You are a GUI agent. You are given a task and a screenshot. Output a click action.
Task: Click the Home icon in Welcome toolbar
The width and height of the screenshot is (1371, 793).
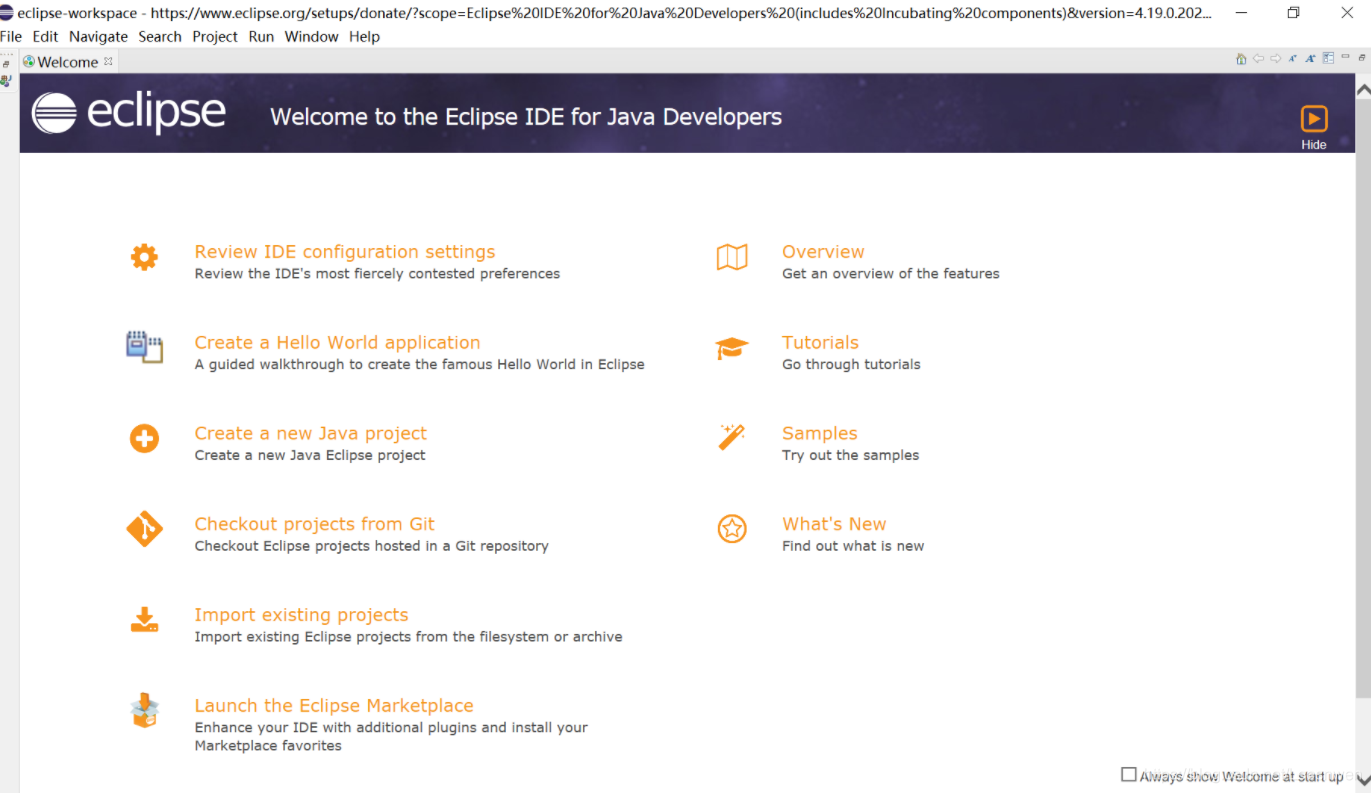(1241, 59)
